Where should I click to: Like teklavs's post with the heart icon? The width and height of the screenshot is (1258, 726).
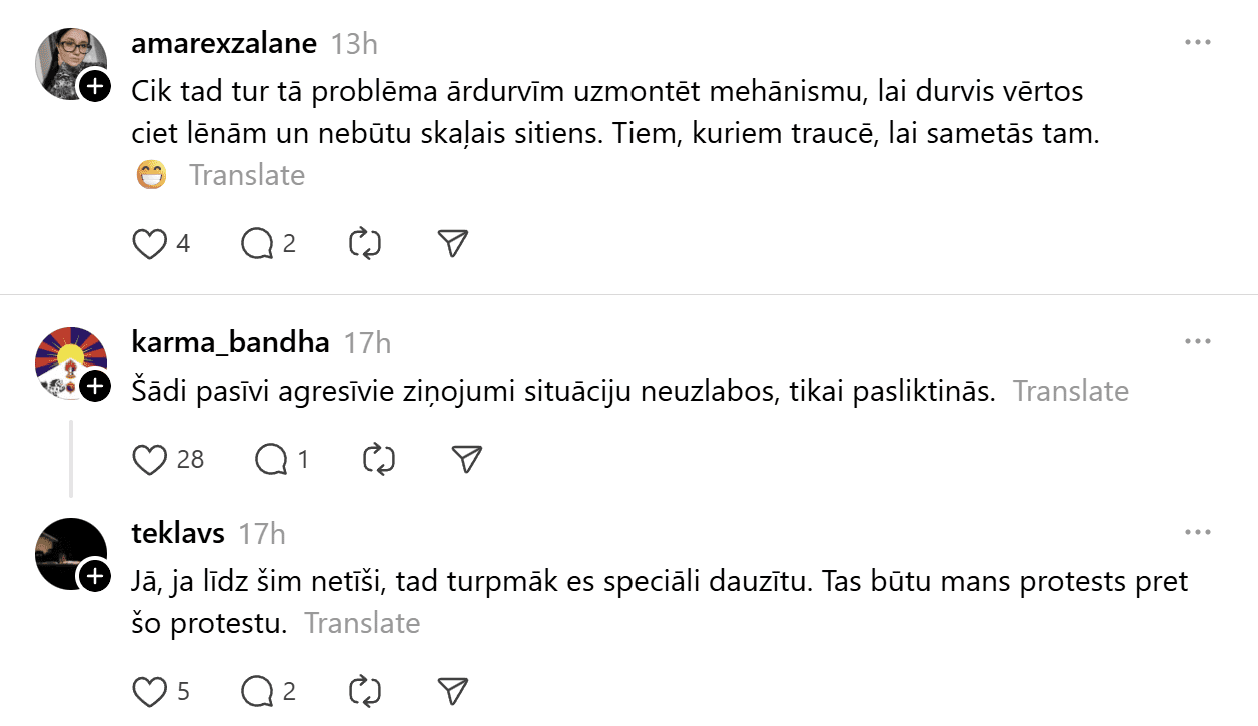(150, 691)
